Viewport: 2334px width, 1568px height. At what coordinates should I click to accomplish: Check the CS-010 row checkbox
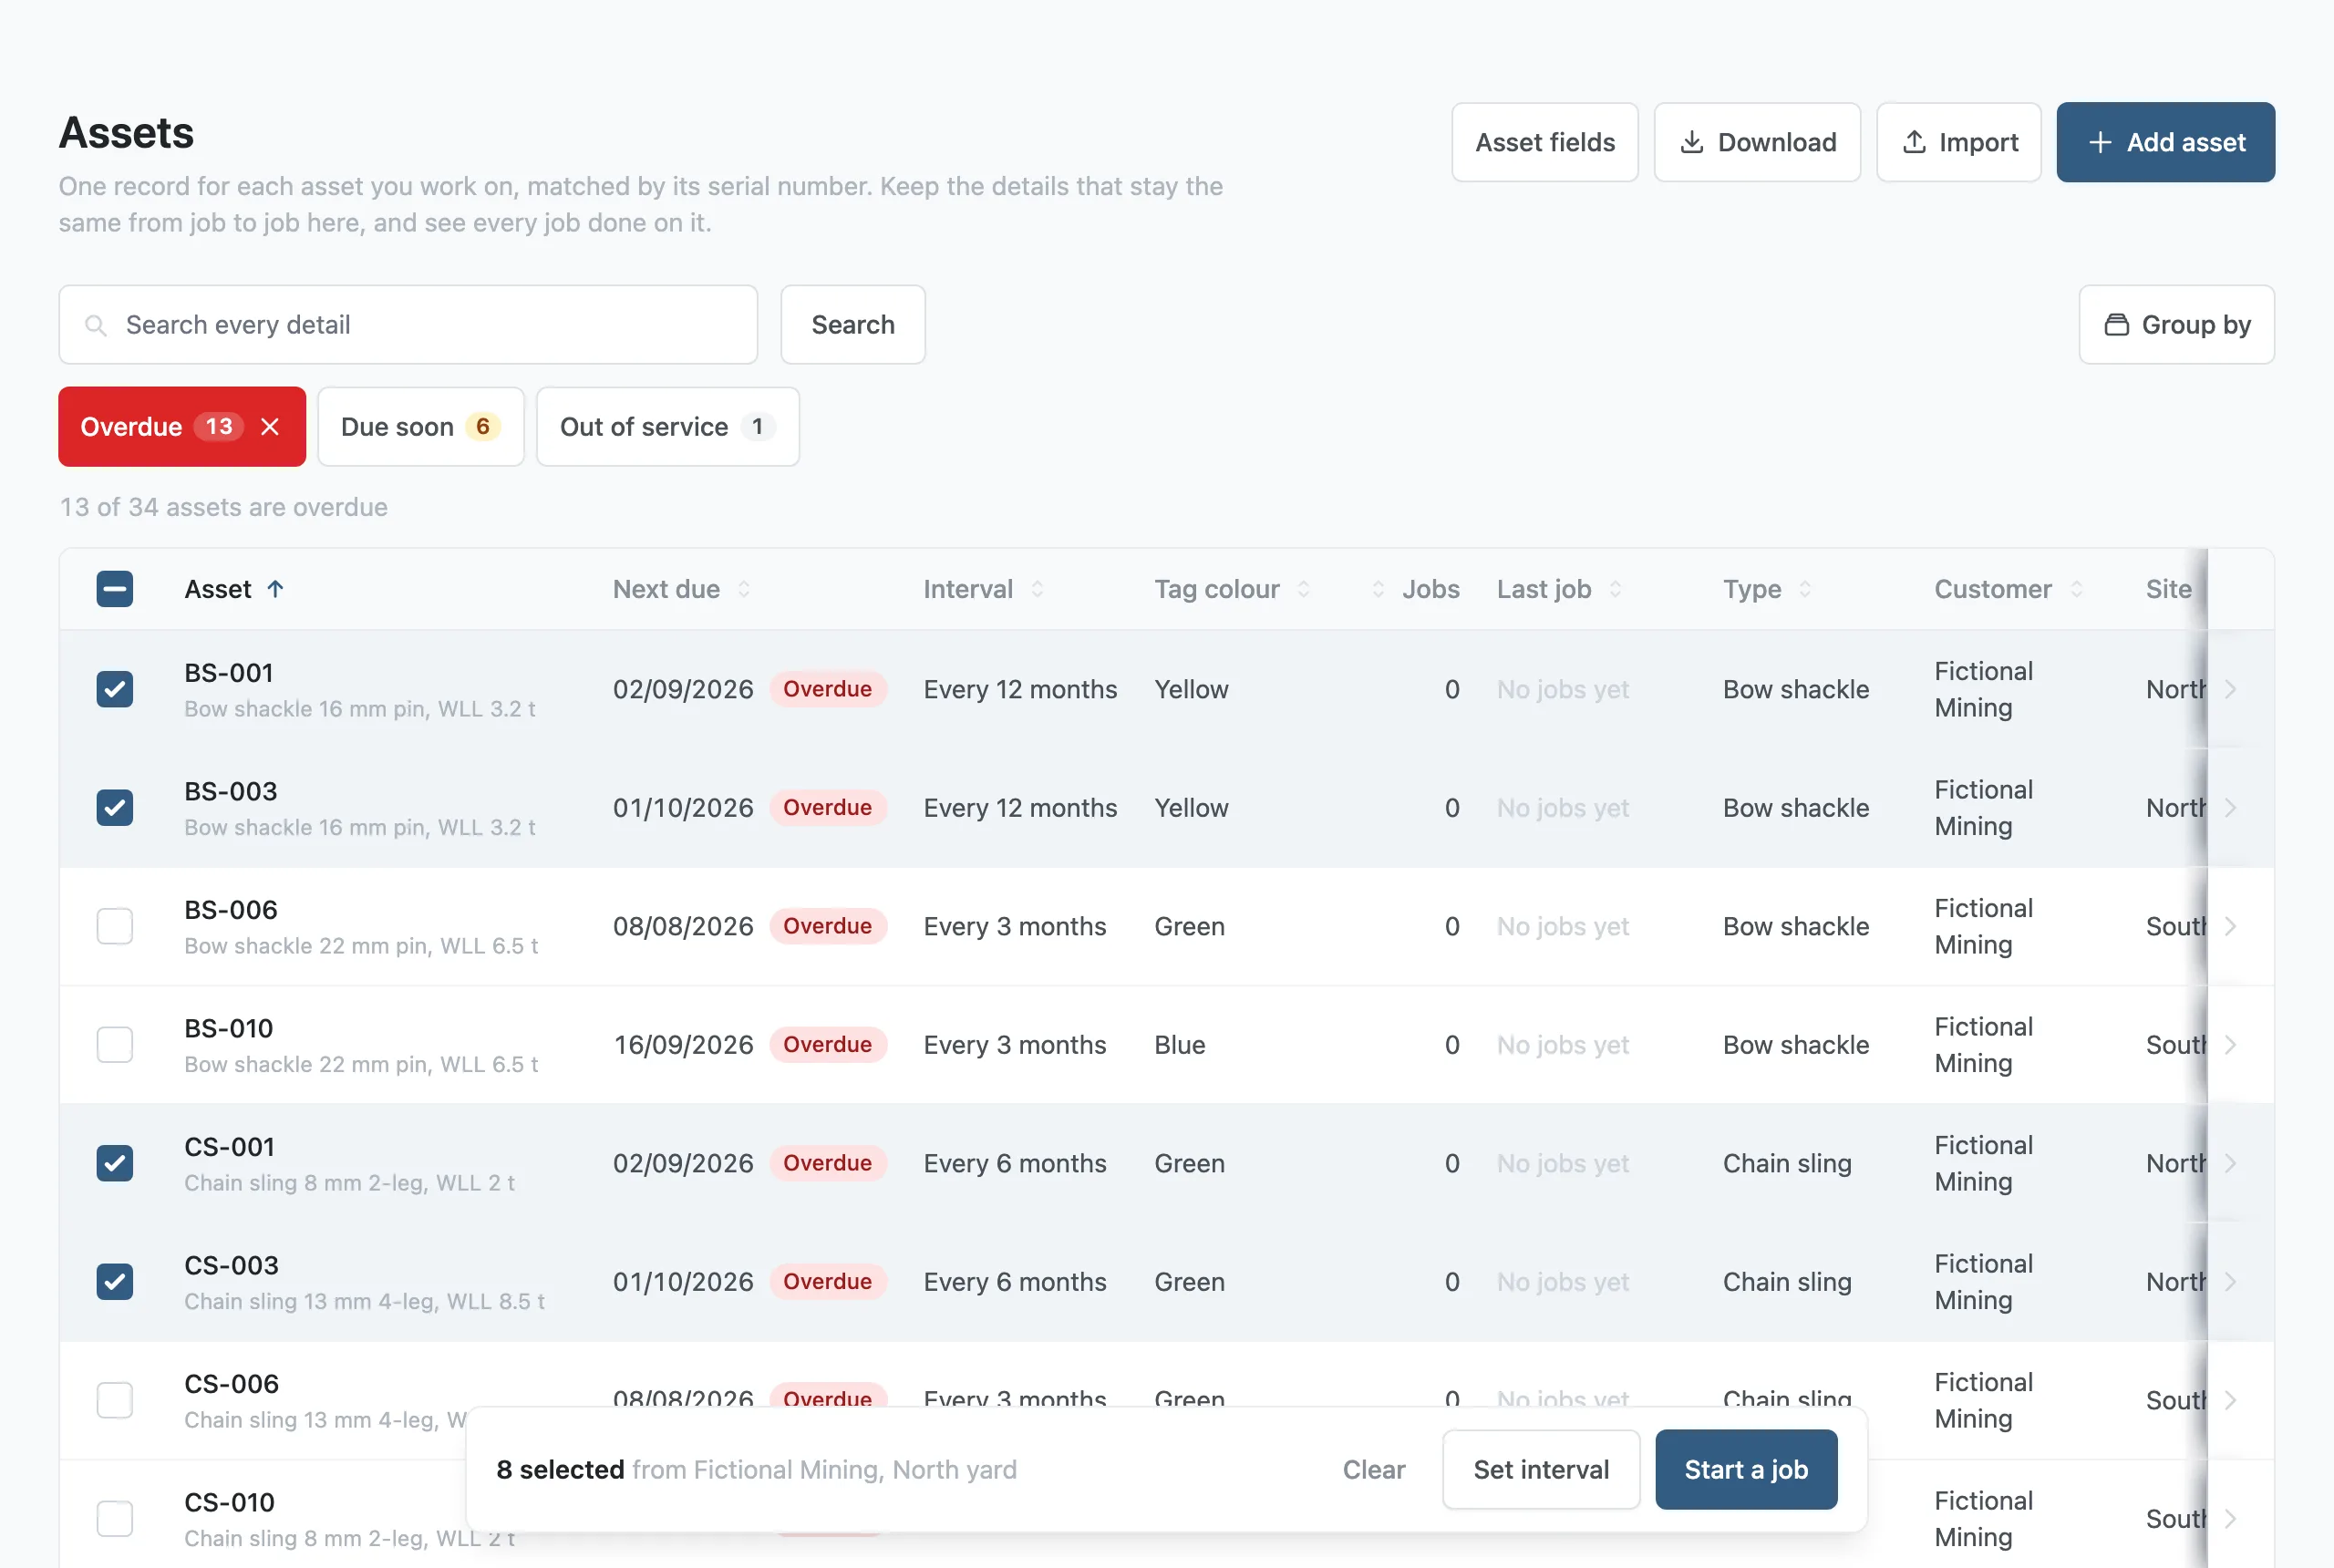115,1519
